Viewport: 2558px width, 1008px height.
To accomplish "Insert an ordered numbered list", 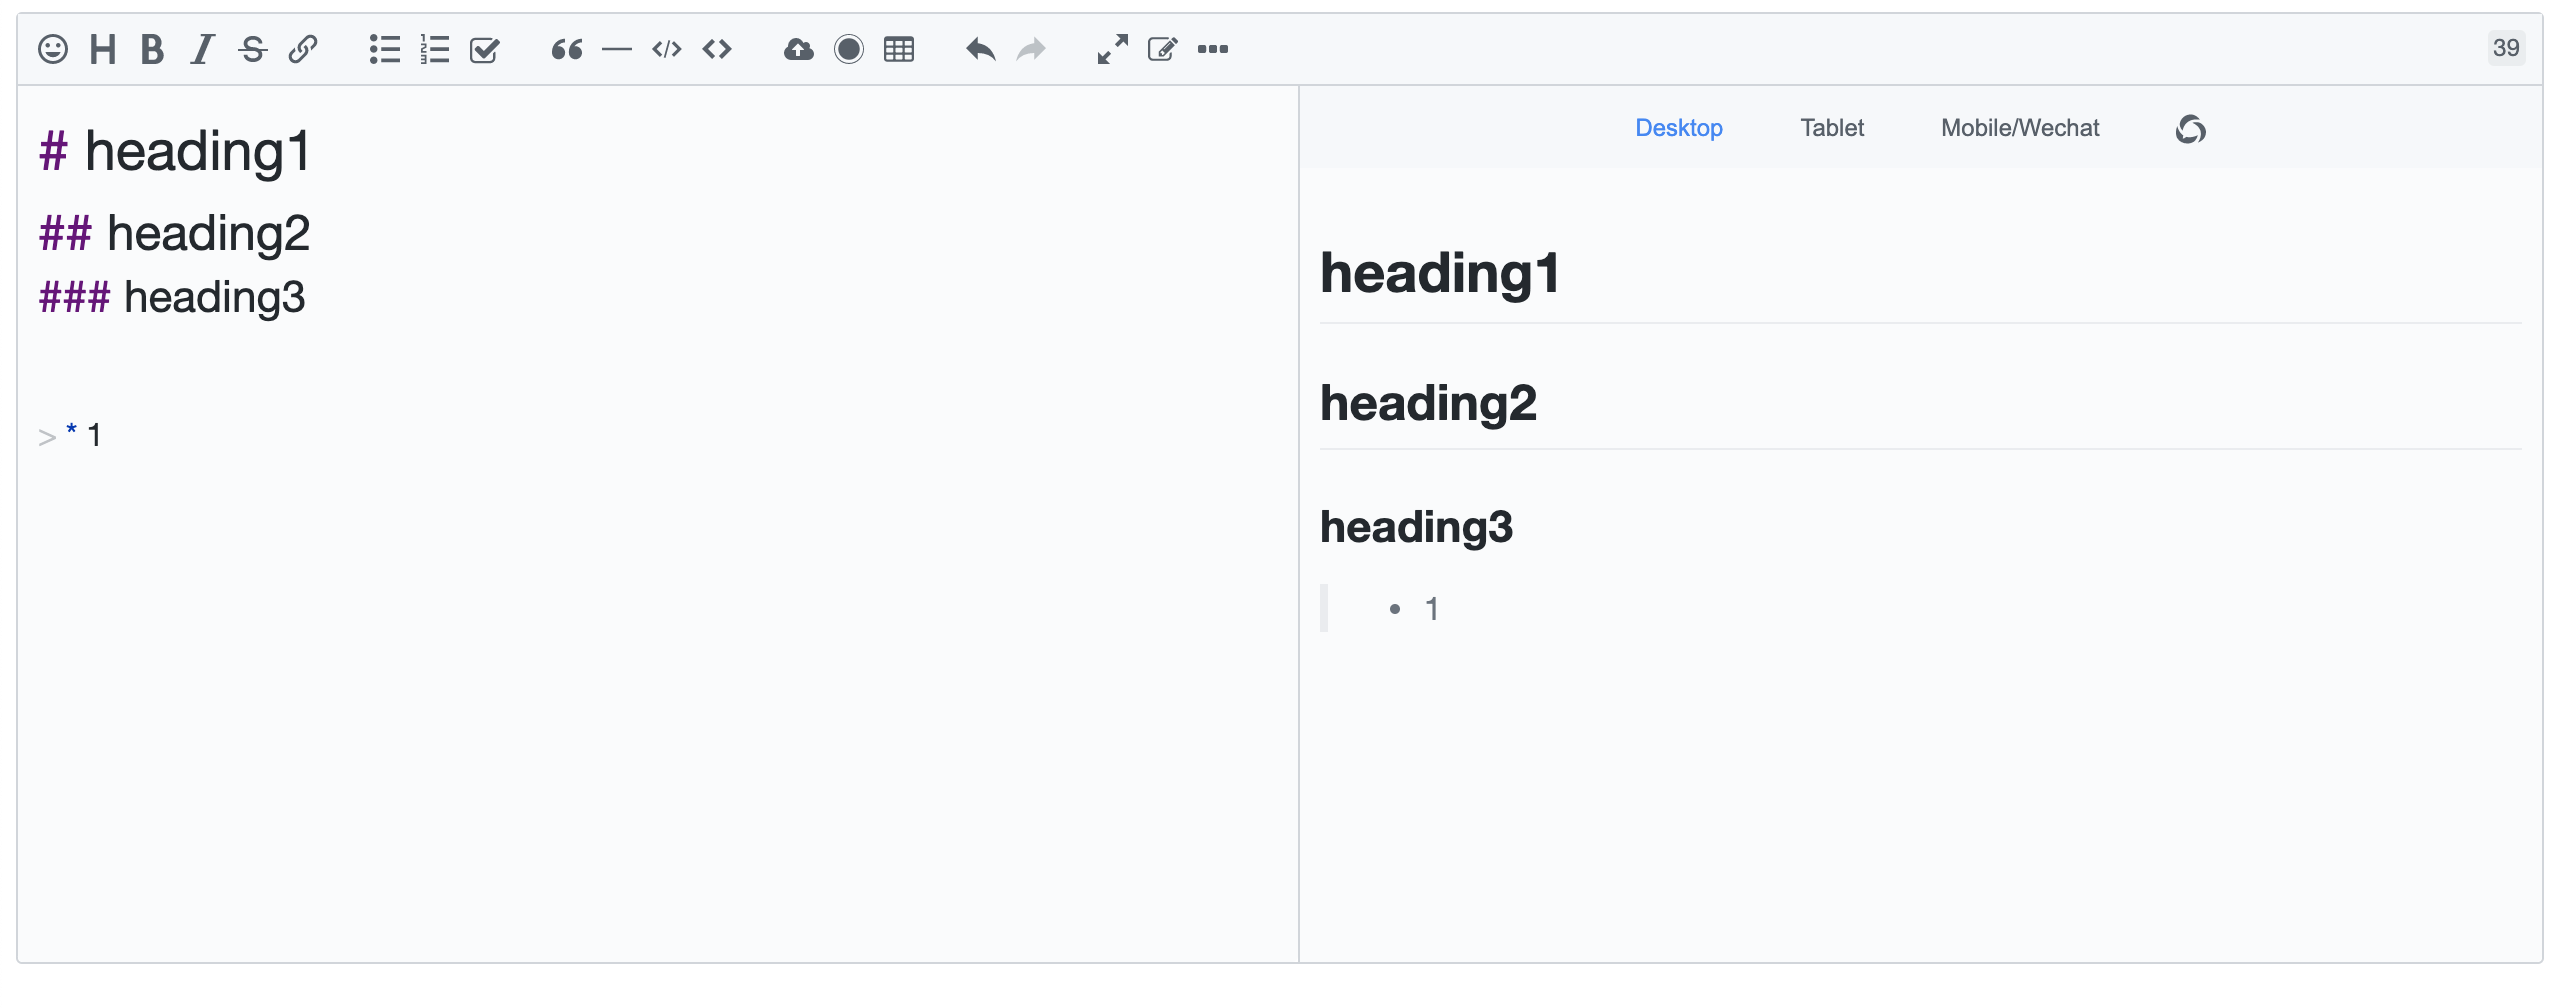I will 434,49.
